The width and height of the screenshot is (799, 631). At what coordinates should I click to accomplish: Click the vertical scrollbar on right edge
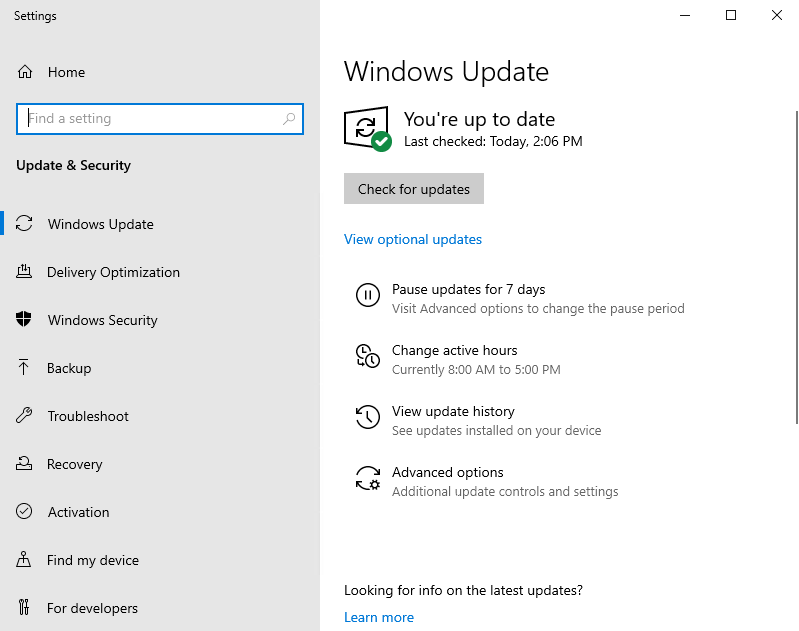[x=796, y=267]
